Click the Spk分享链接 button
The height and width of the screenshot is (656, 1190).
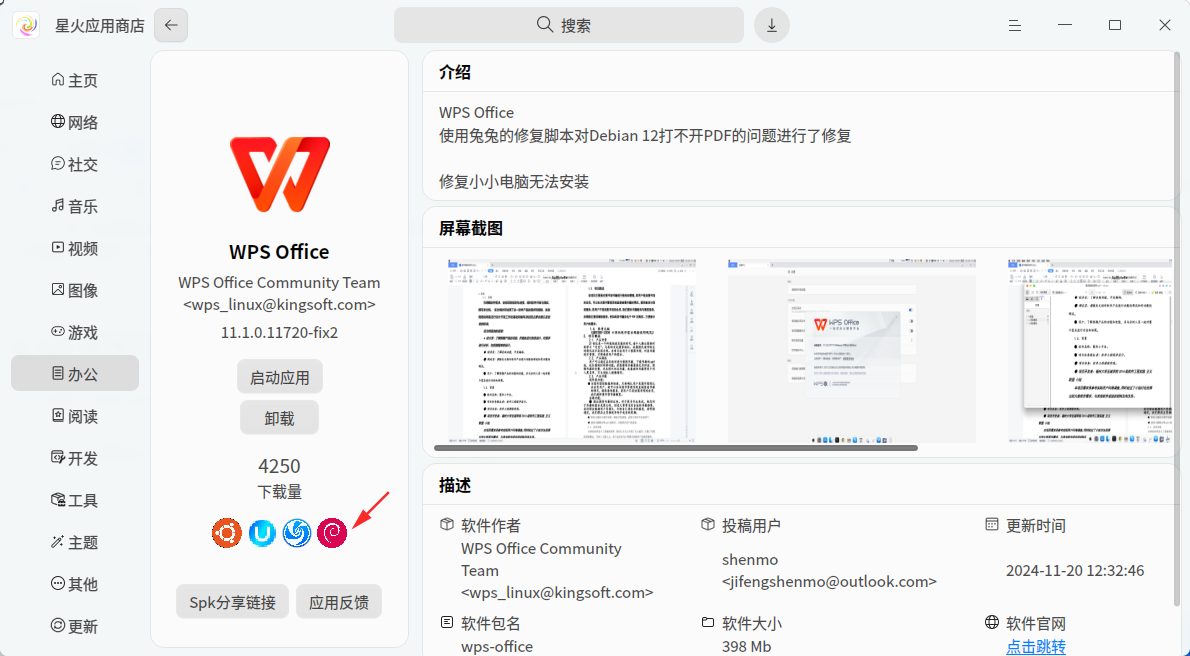click(x=232, y=602)
